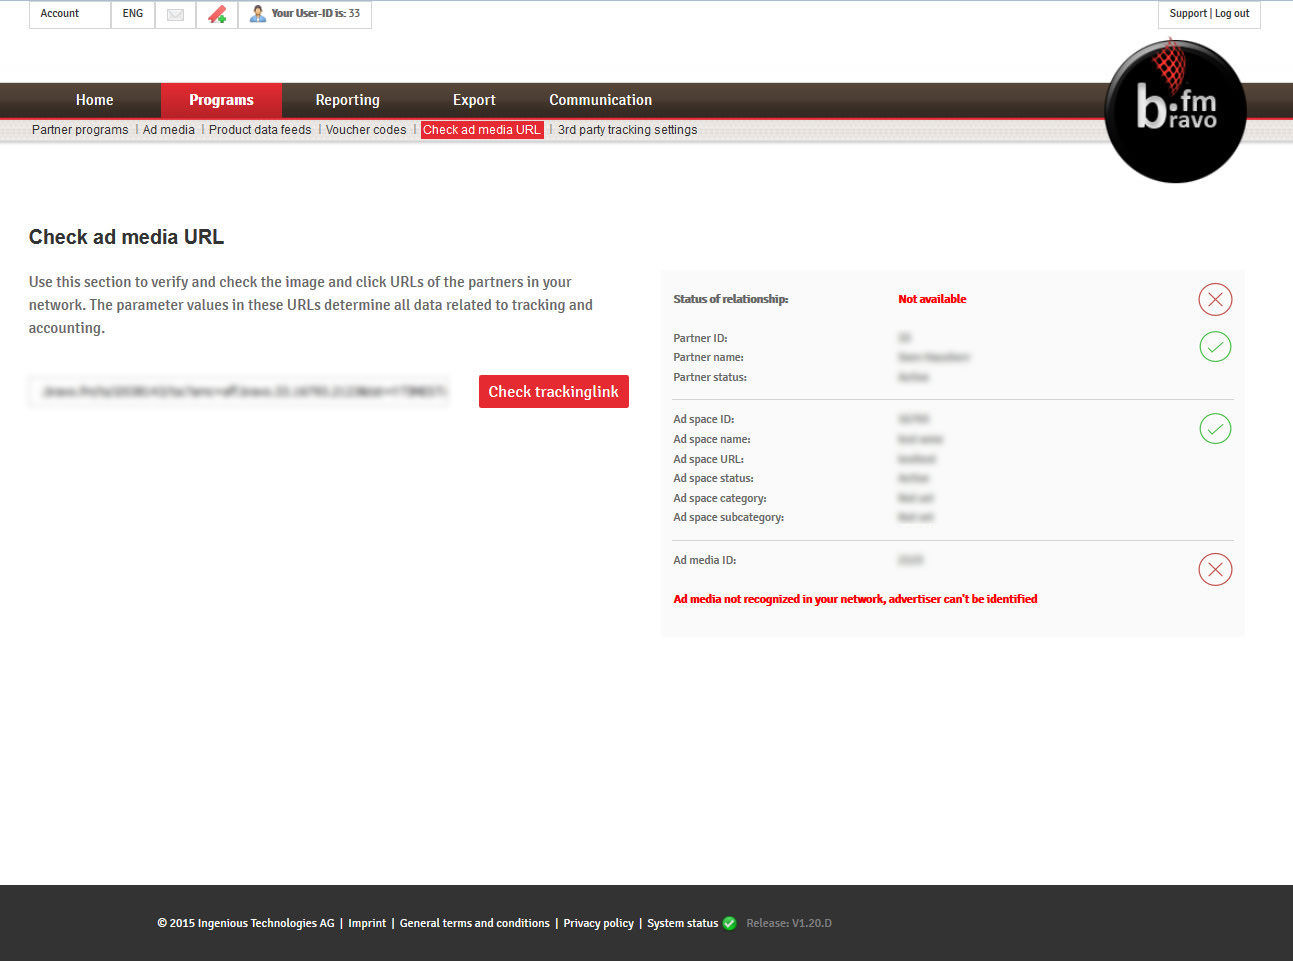Image resolution: width=1293 pixels, height=961 pixels.
Task: Focus the tracking URL input field
Action: (x=239, y=392)
